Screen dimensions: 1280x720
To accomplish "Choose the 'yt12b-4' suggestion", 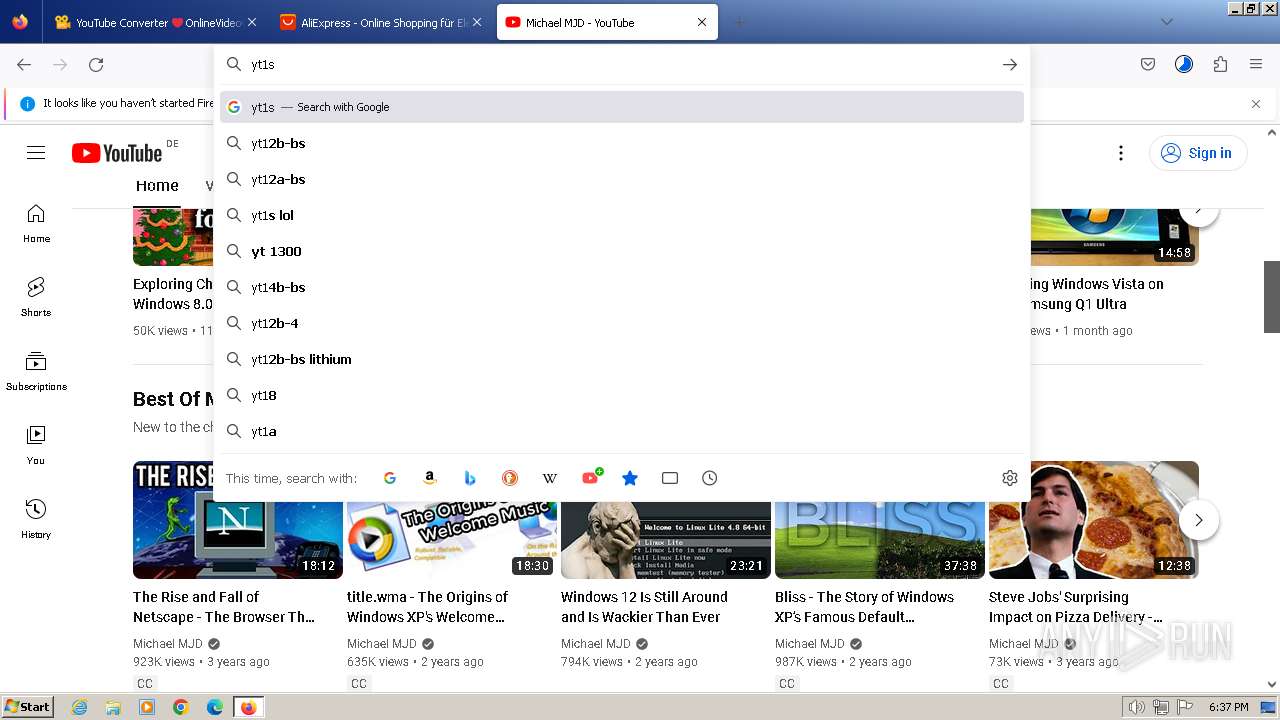I will 622,323.
